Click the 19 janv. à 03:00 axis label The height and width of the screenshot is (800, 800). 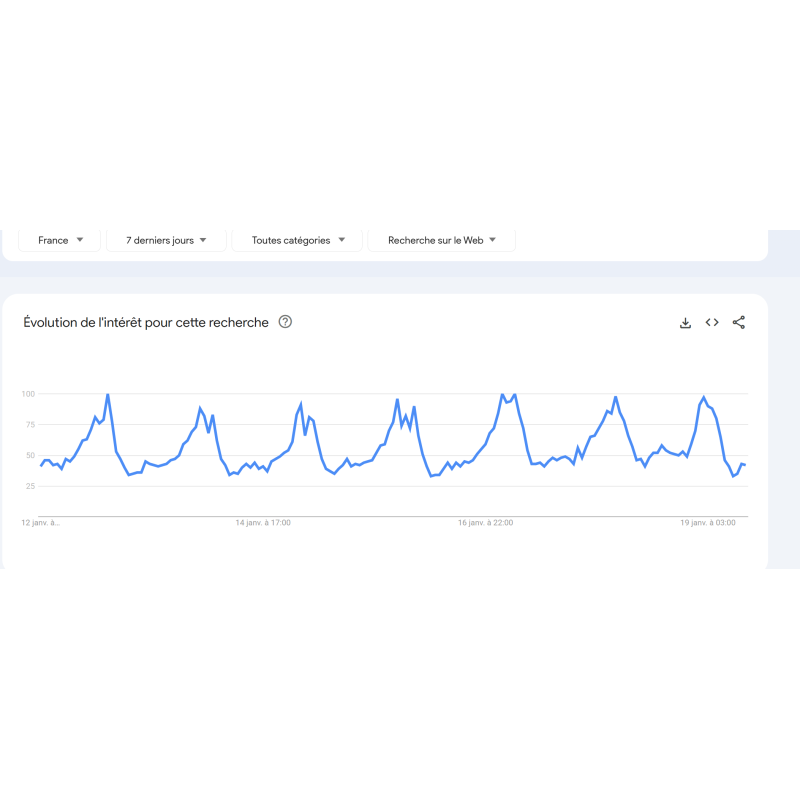(x=708, y=522)
